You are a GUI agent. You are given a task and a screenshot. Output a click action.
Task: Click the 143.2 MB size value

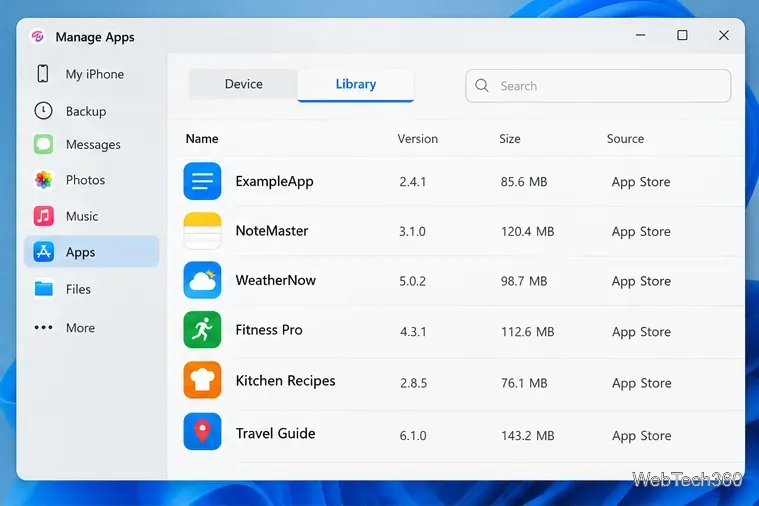528,435
